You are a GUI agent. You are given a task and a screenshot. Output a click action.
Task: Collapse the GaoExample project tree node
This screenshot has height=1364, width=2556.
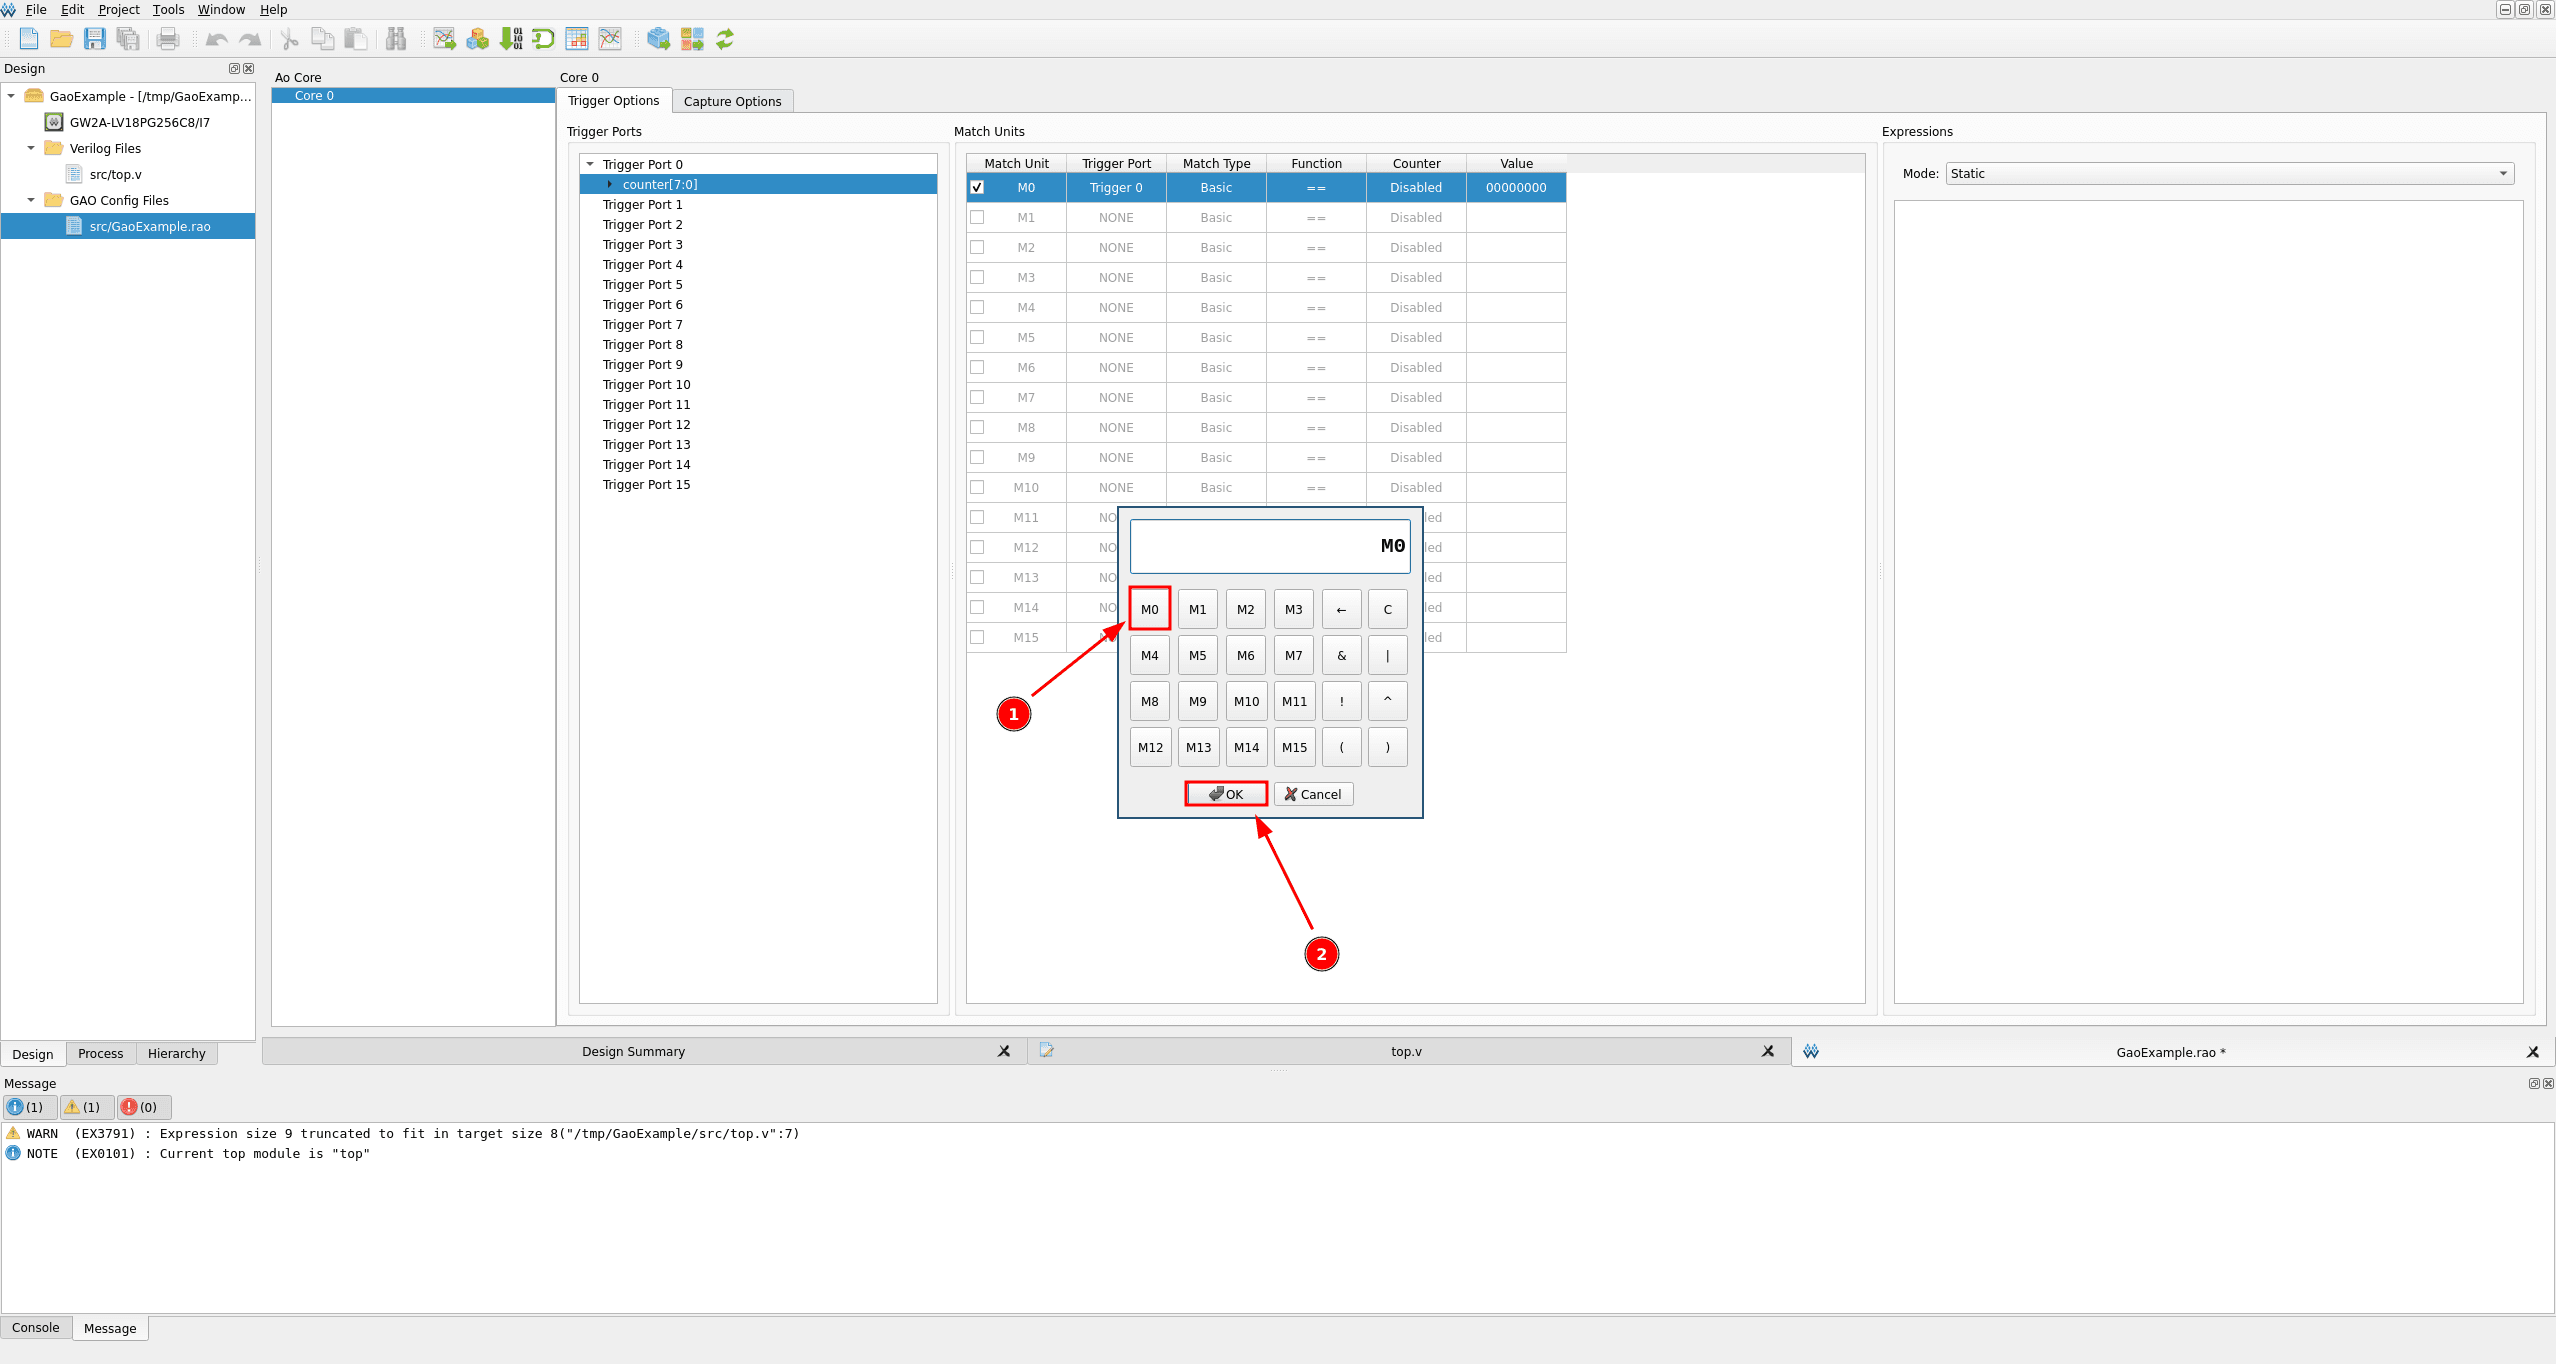coord(11,96)
